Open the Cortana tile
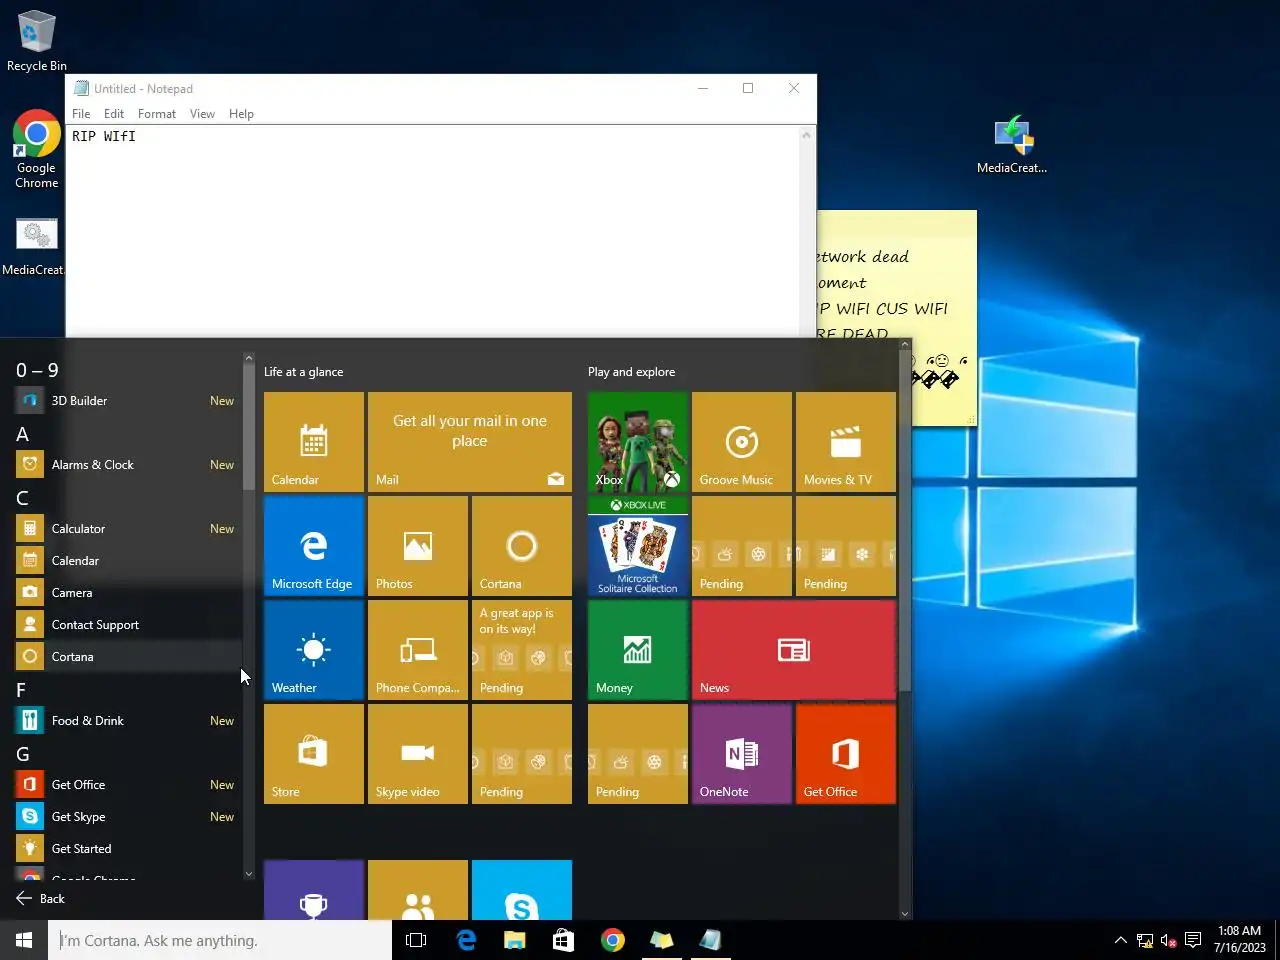 522,546
